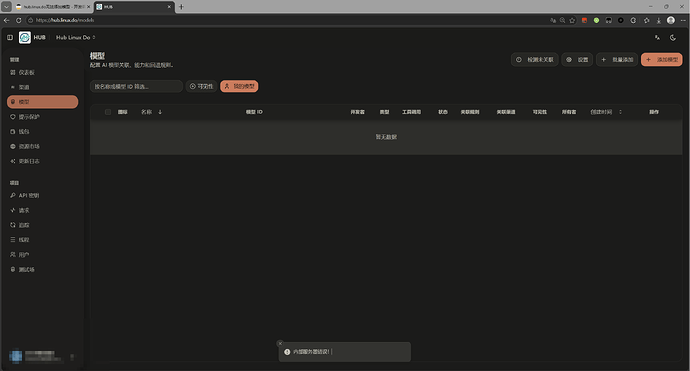The height and width of the screenshot is (371, 690).
Task: Open the blurred user profile at sidebar bottom
Action: tap(42, 356)
